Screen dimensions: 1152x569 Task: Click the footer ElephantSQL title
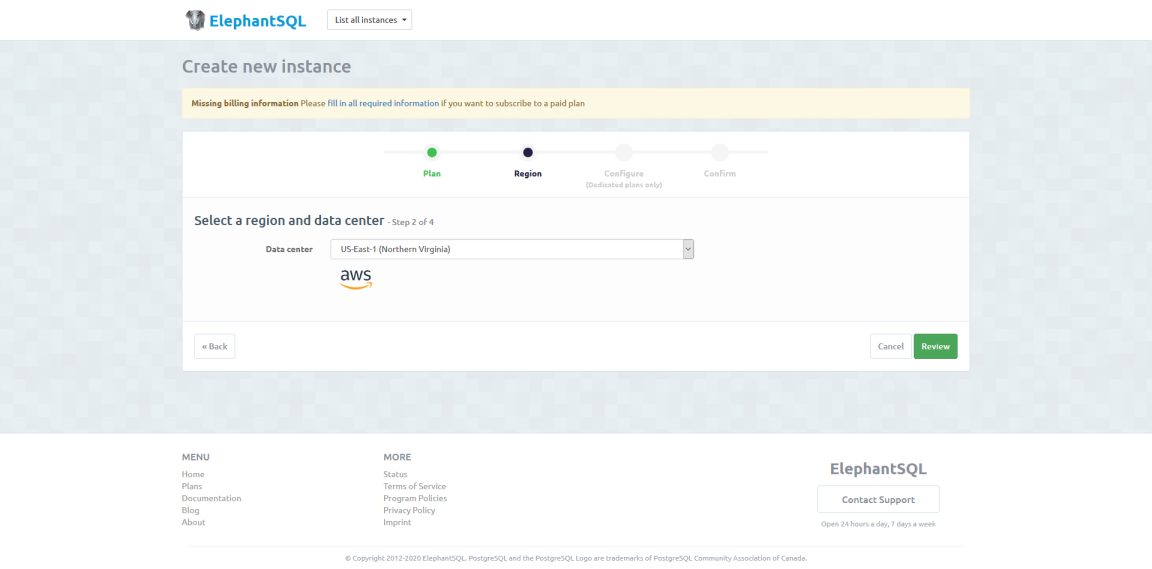tap(878, 469)
